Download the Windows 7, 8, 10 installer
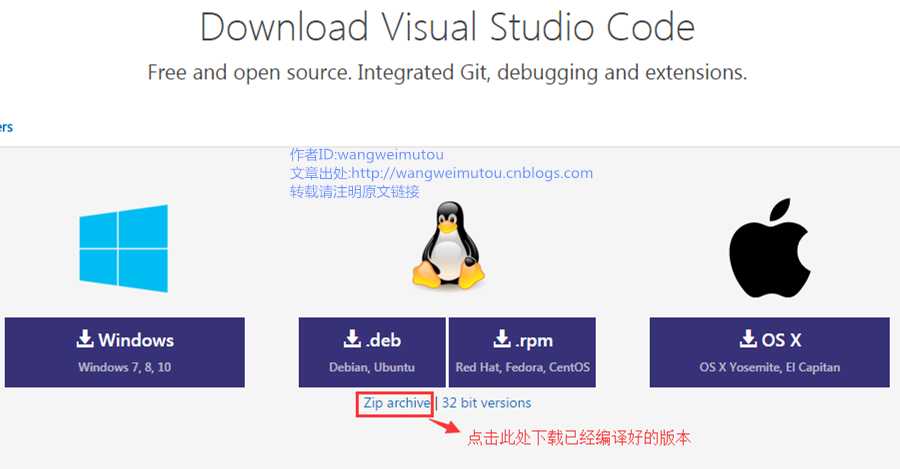 [125, 352]
